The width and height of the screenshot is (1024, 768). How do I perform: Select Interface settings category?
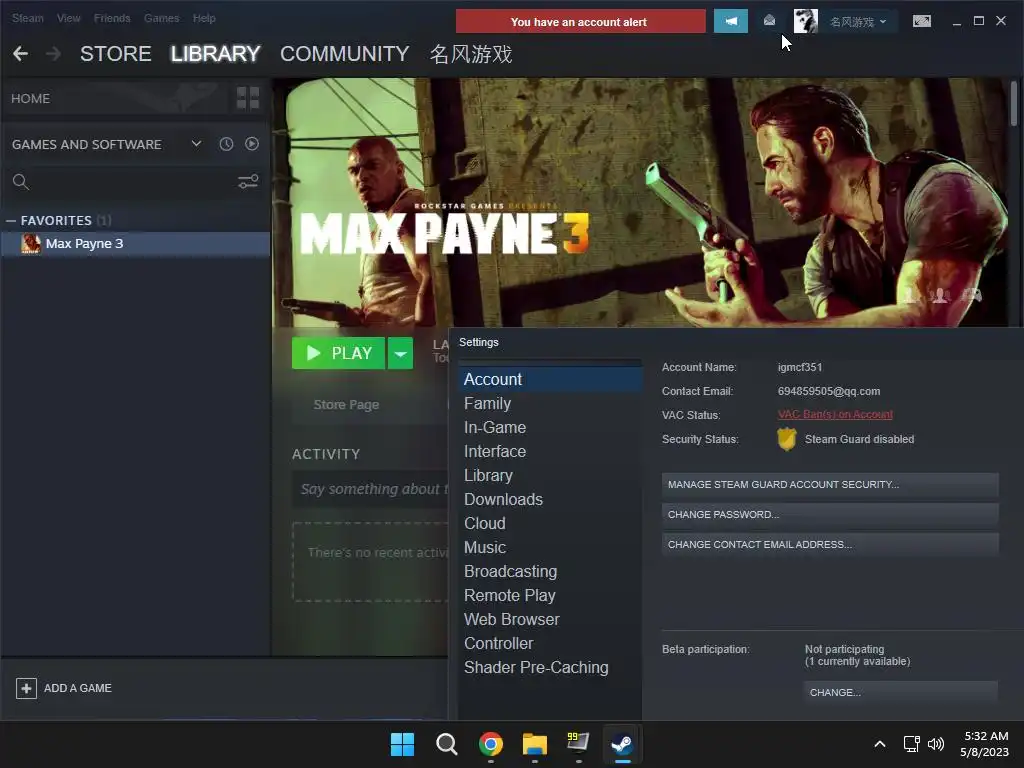click(550, 451)
